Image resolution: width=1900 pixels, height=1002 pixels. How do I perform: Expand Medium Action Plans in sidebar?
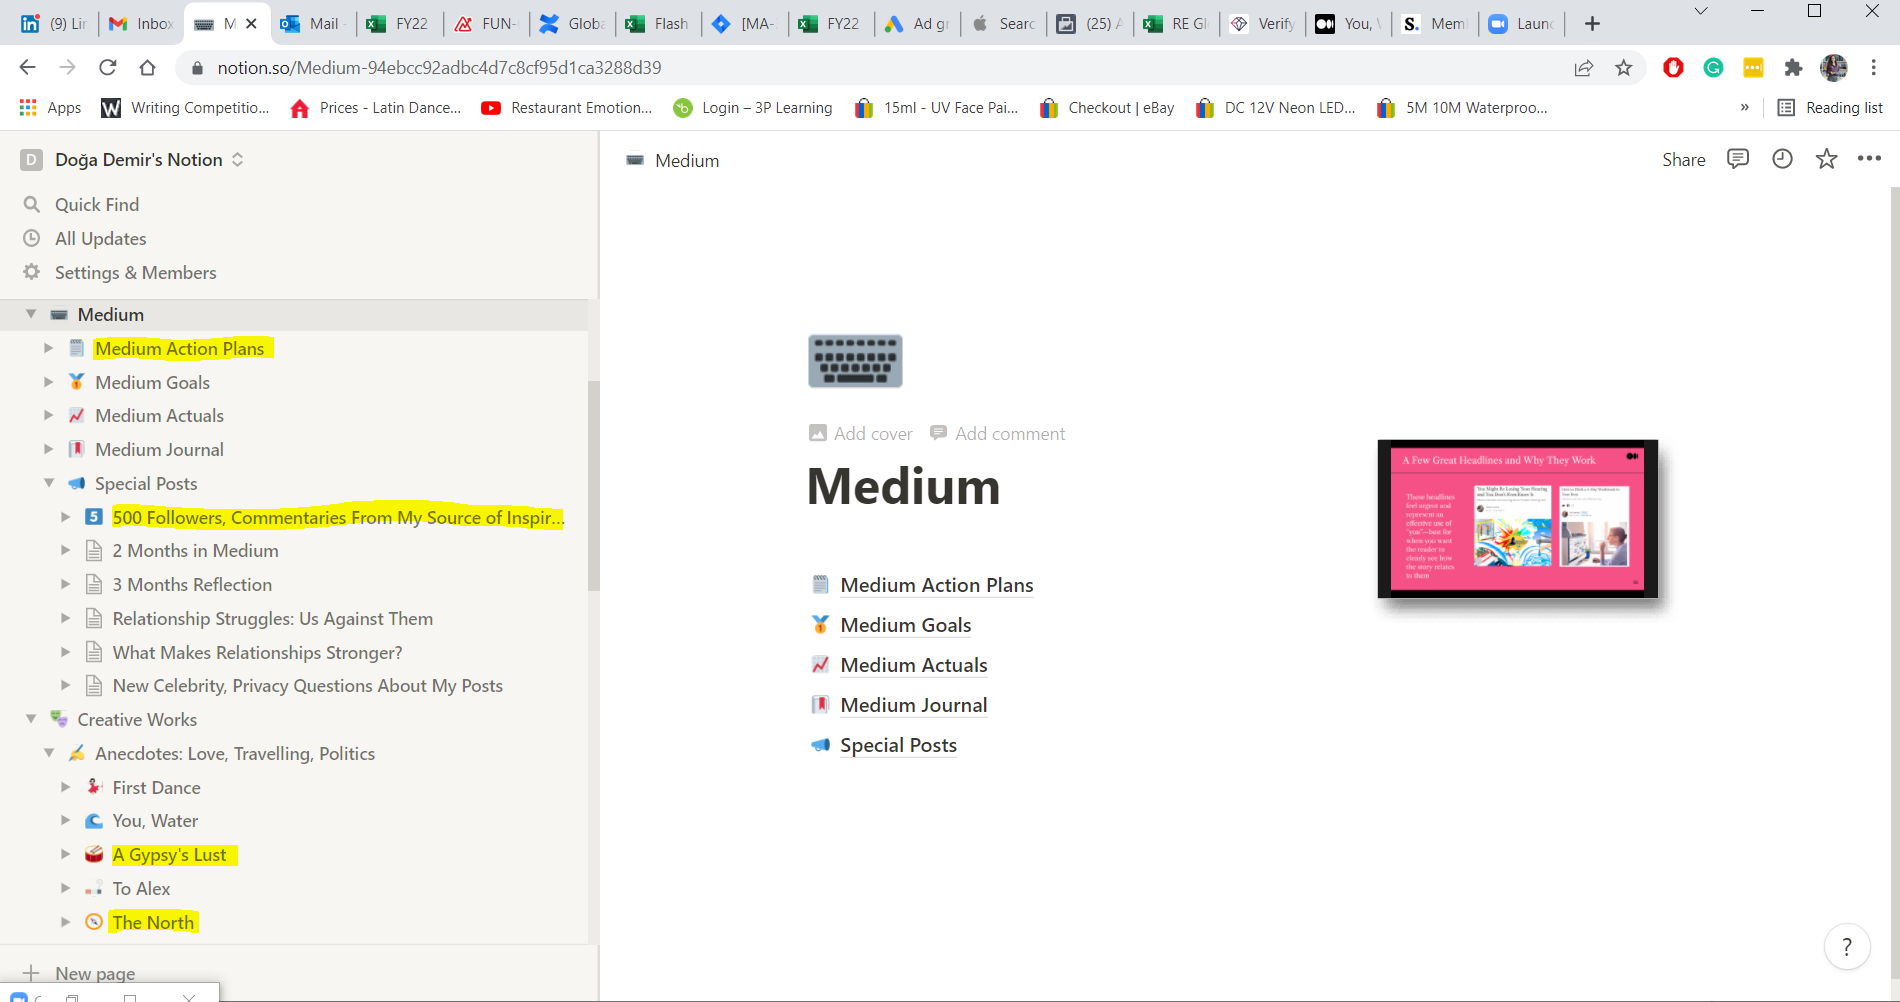[x=48, y=348]
